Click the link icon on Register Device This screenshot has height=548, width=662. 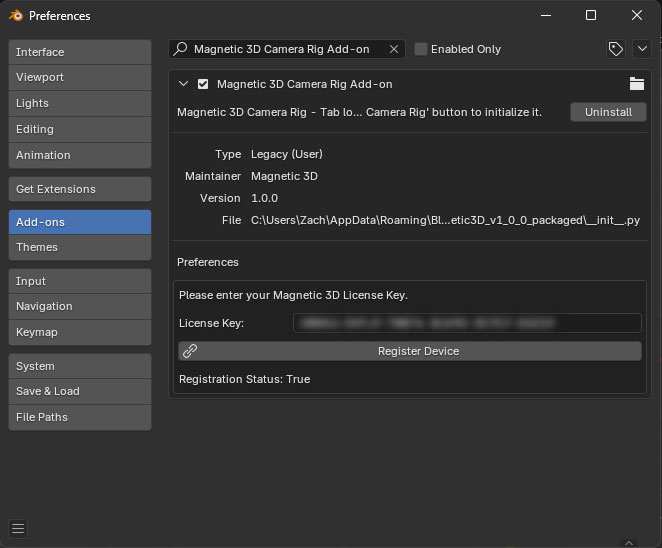pos(190,351)
